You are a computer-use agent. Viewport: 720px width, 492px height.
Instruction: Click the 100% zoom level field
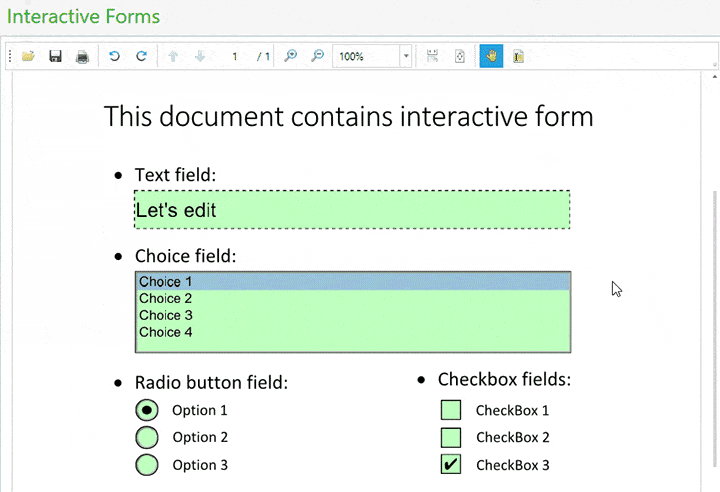(366, 56)
